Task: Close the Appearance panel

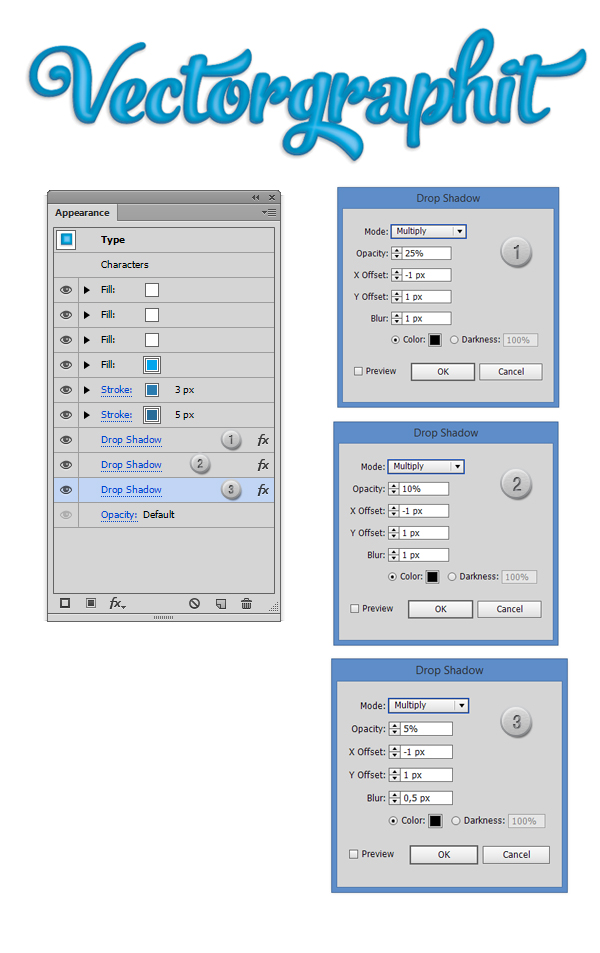Action: point(272,198)
